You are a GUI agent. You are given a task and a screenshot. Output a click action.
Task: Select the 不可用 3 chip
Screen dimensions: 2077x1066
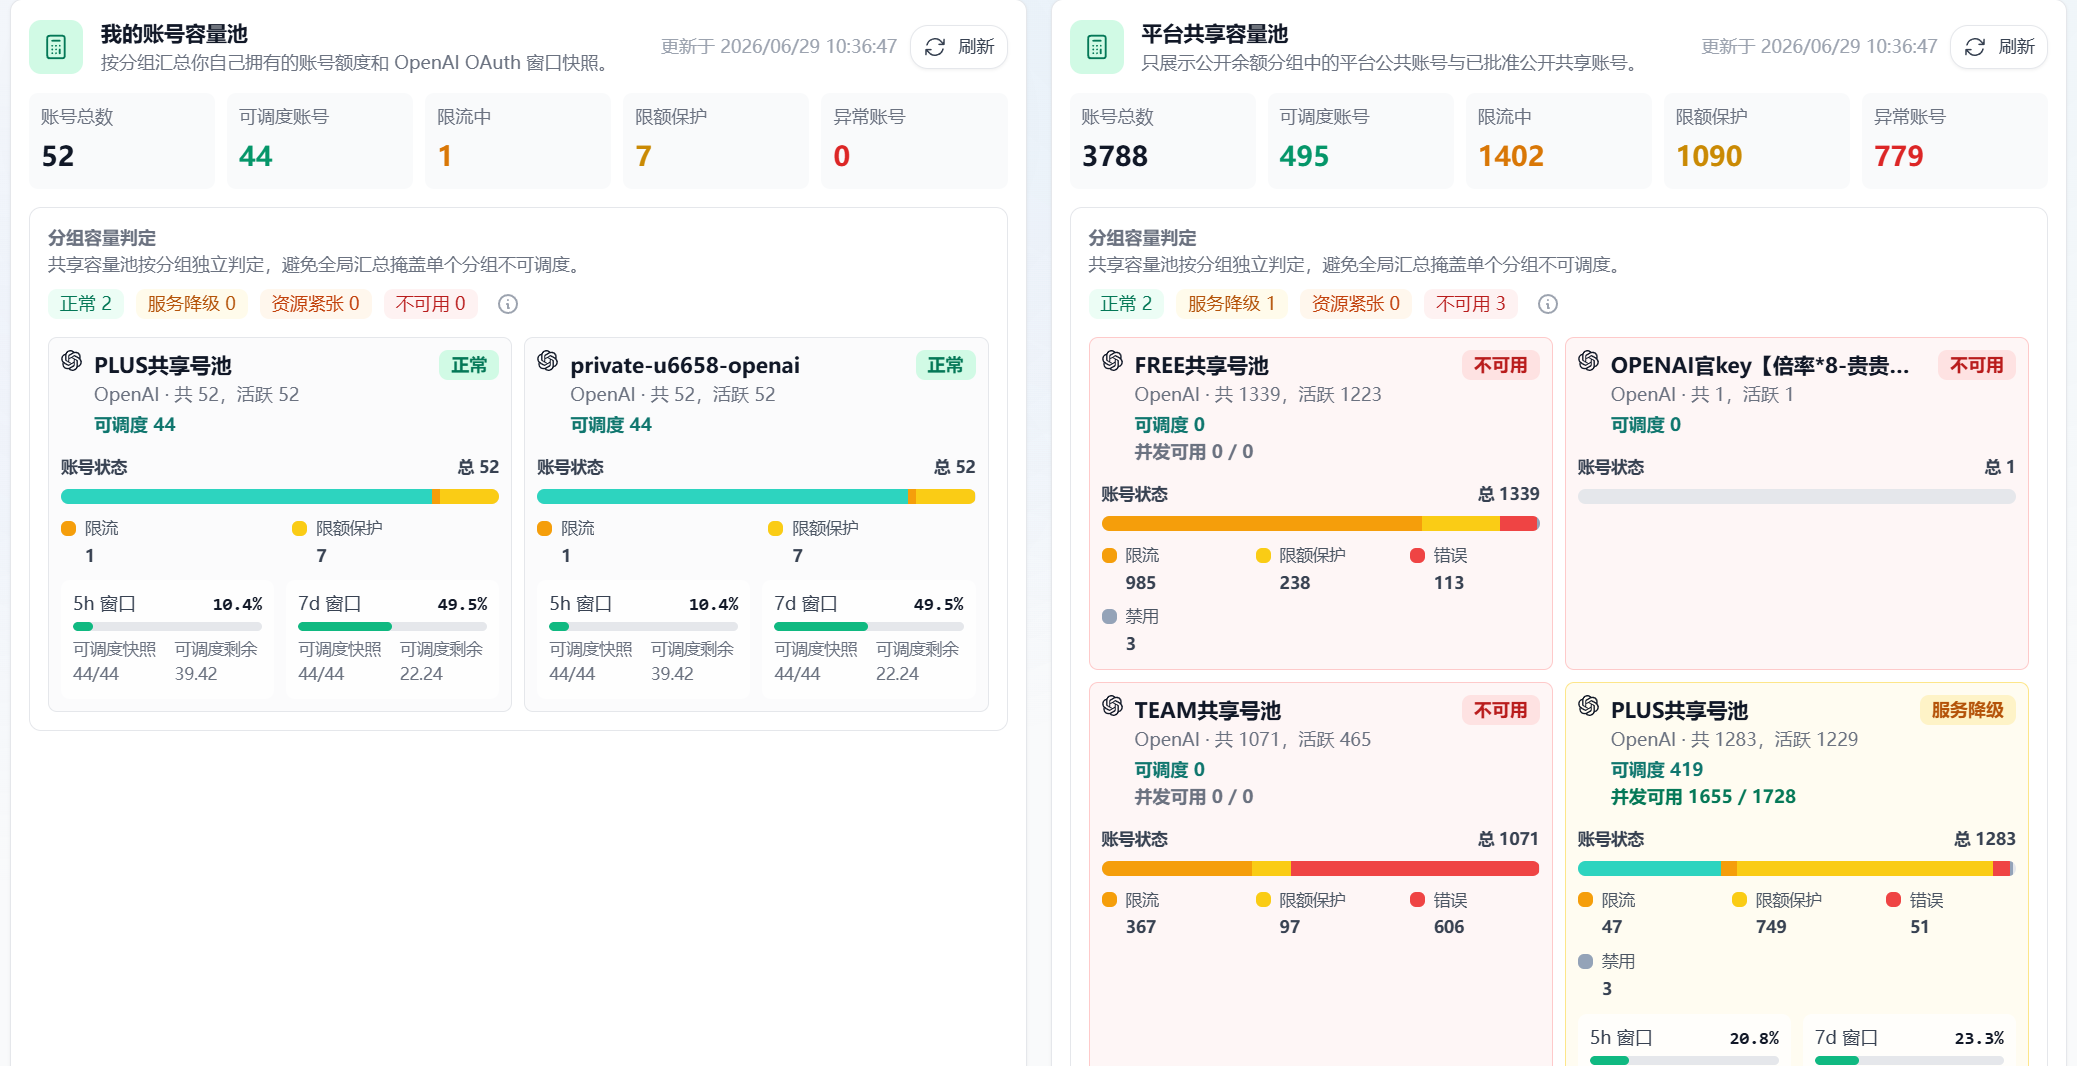point(1471,304)
